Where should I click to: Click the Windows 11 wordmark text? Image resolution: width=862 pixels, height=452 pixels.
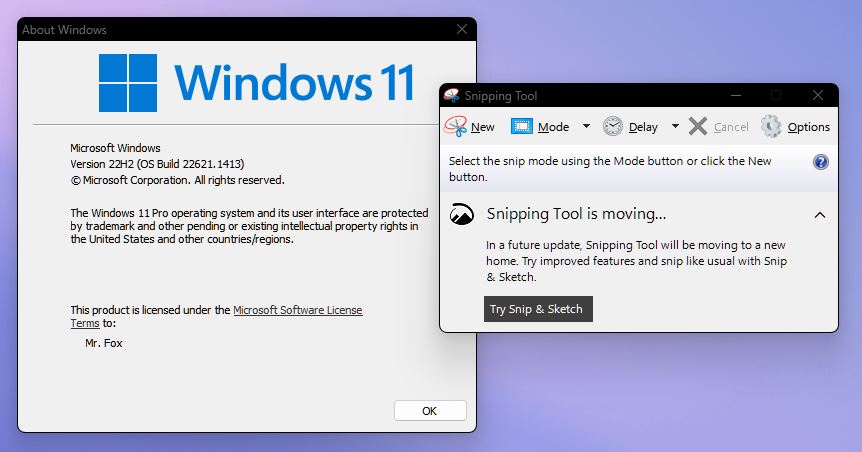(294, 82)
